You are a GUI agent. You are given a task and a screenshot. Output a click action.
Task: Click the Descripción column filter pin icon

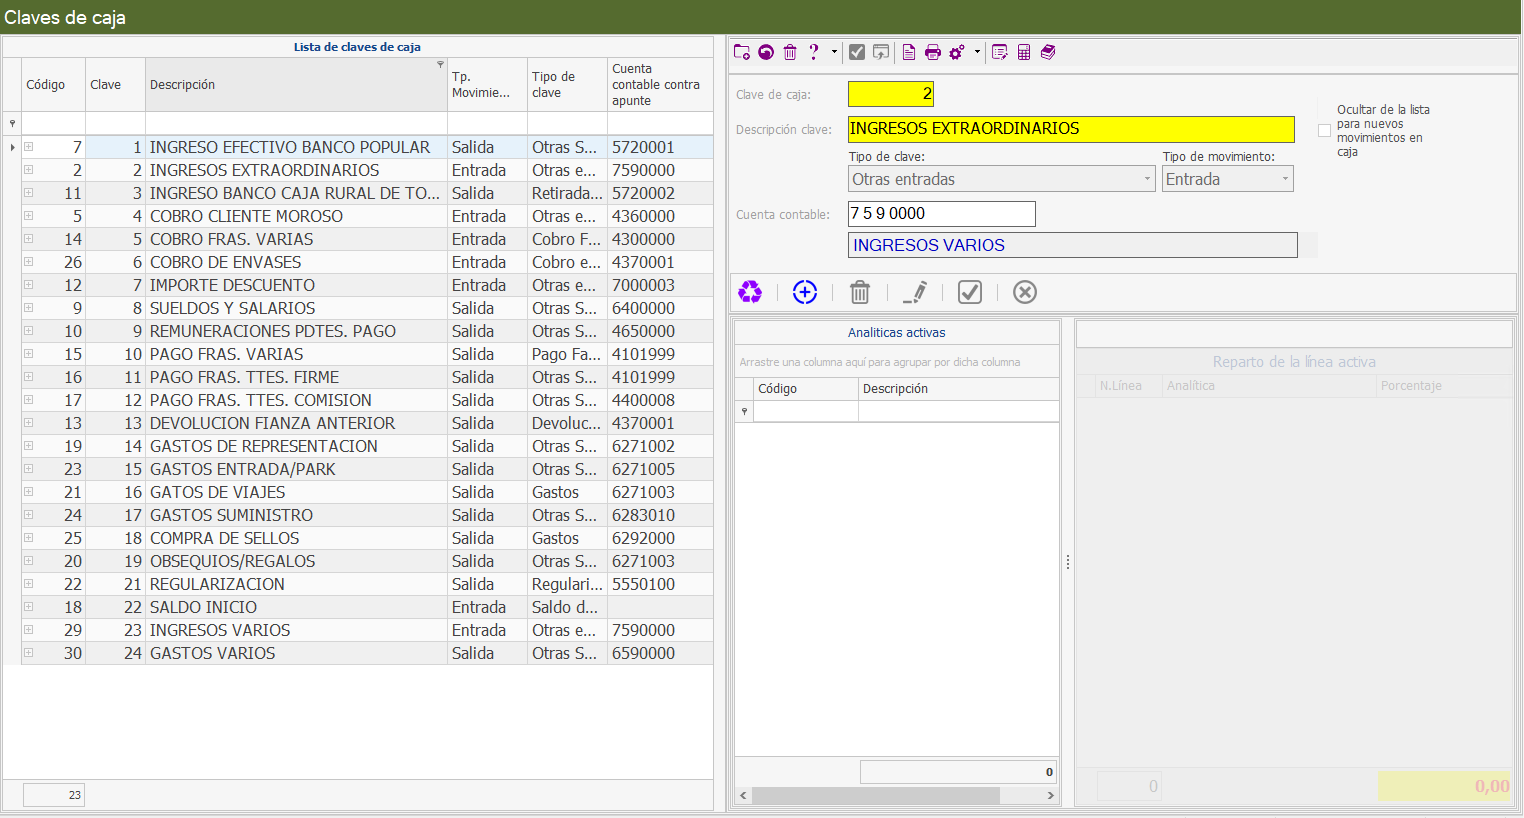coord(440,65)
